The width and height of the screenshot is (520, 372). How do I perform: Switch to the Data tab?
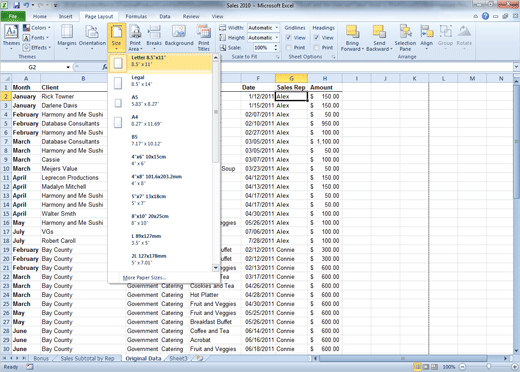tap(165, 16)
